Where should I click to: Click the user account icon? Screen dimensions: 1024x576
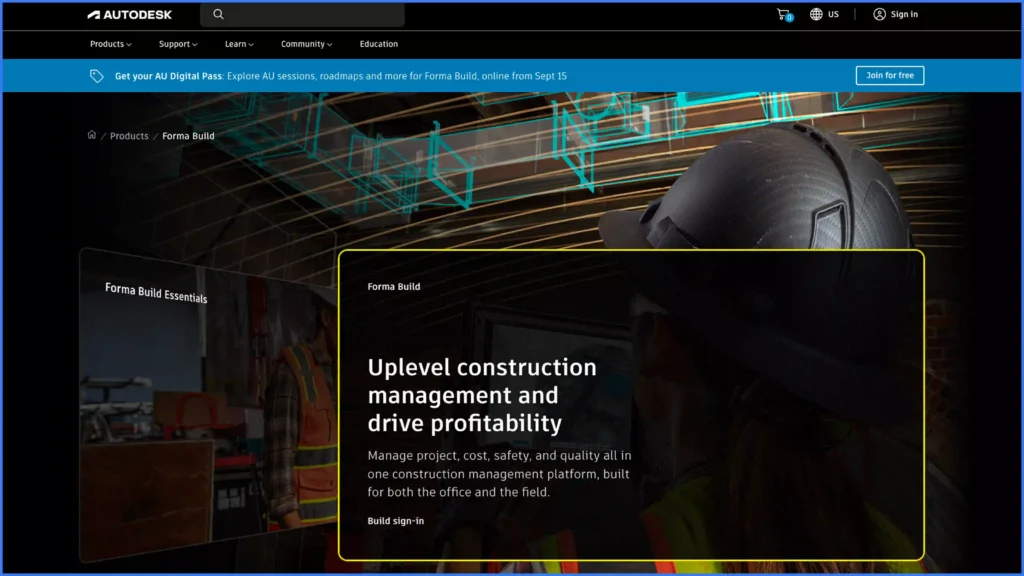pos(879,14)
